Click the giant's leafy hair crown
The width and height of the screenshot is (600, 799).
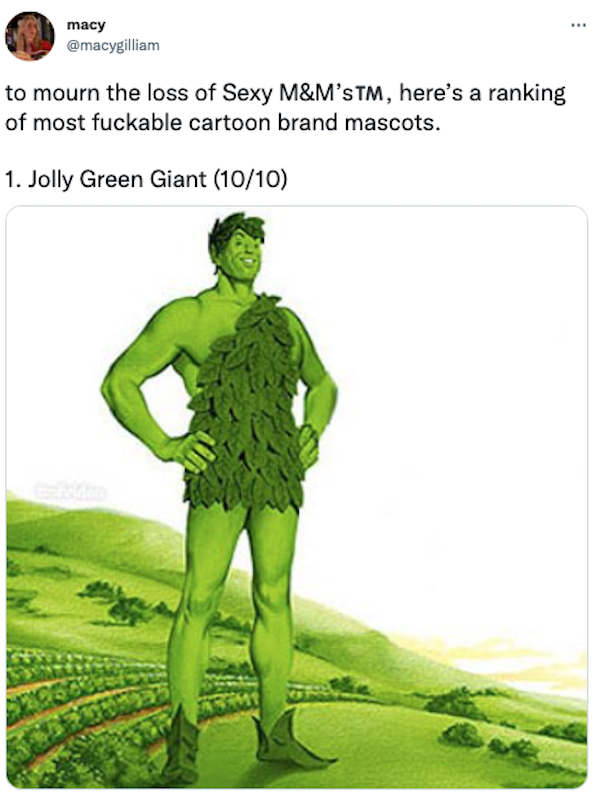tap(236, 230)
